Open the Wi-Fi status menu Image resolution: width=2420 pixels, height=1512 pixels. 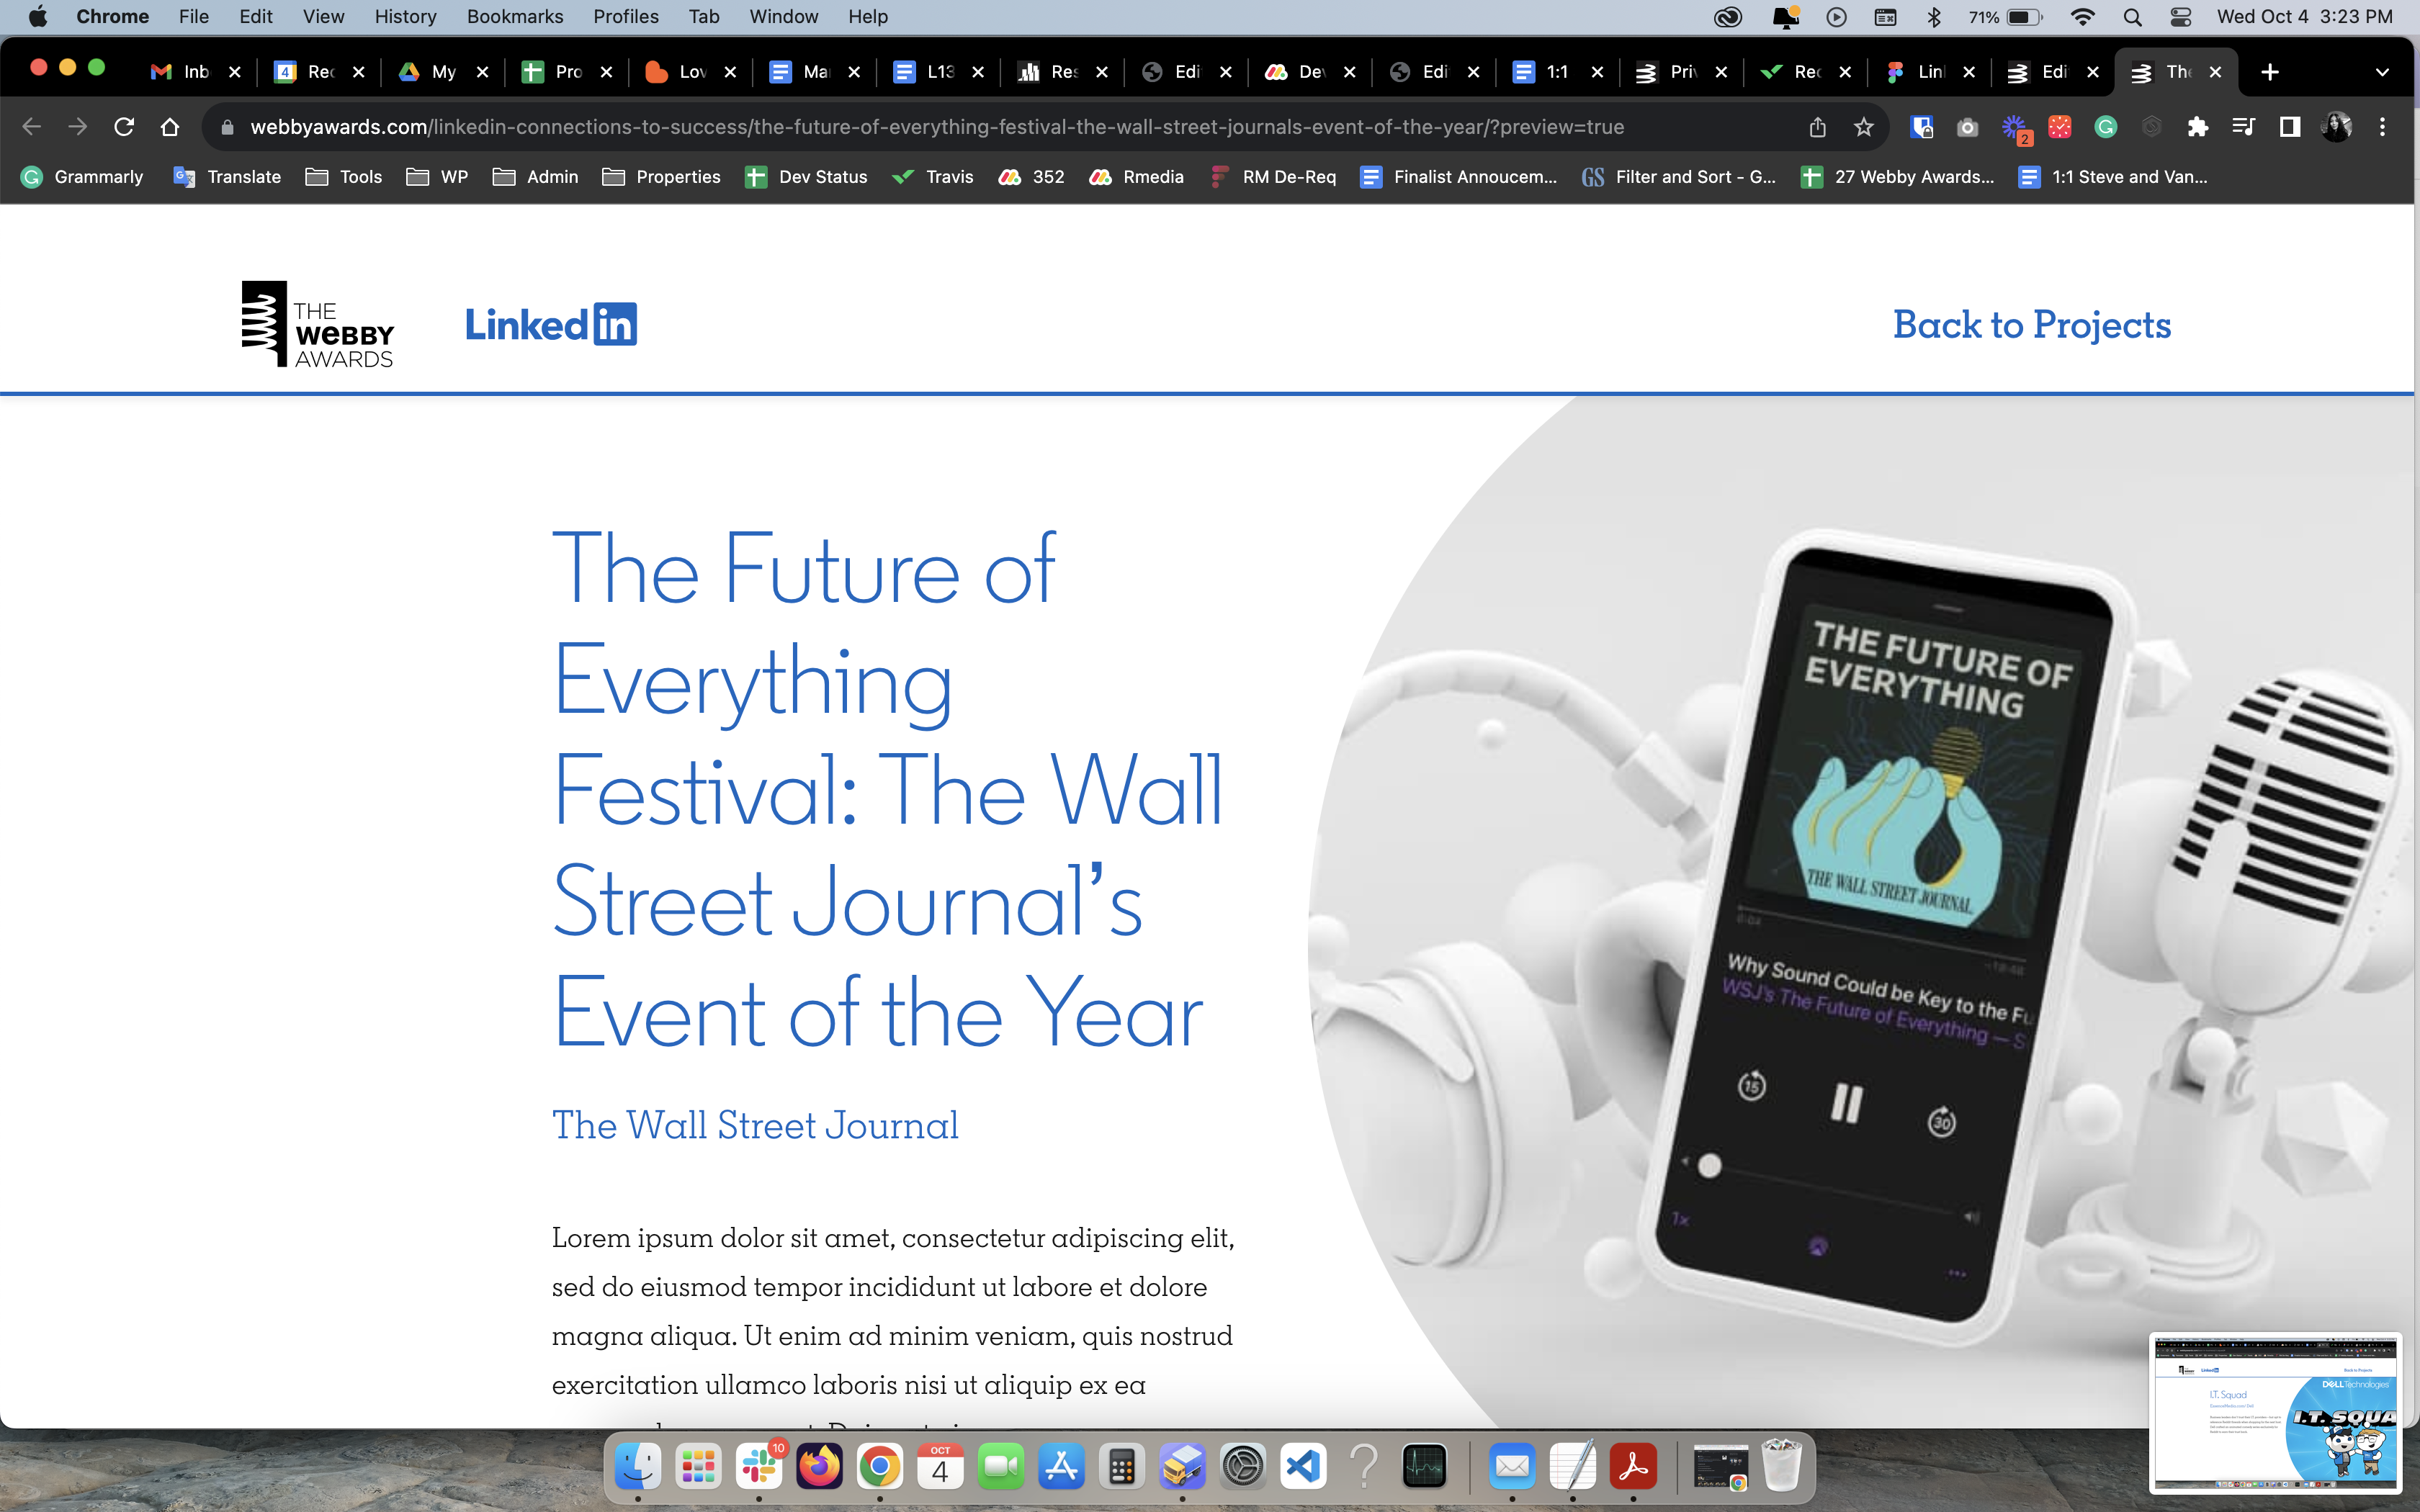(2083, 17)
